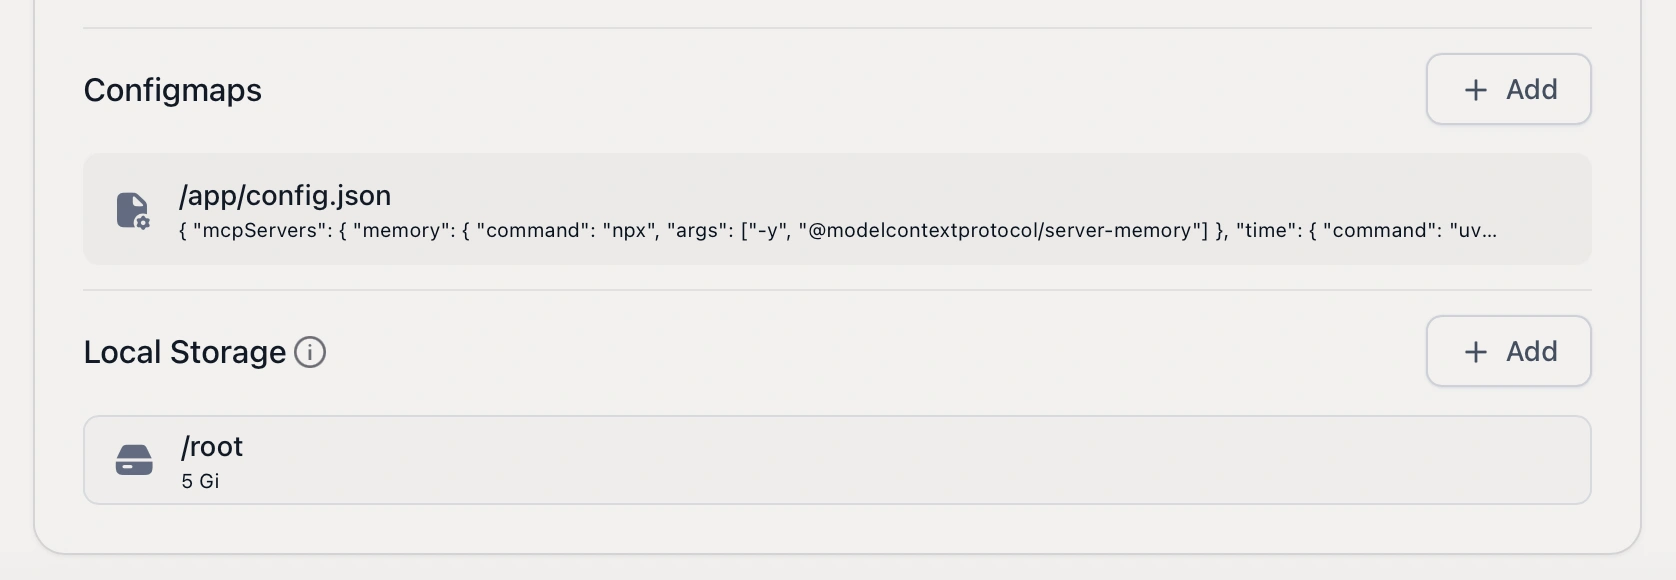This screenshot has height=580, width=1676.
Task: Click the Add button for Local Storage
Action: [x=1508, y=352]
